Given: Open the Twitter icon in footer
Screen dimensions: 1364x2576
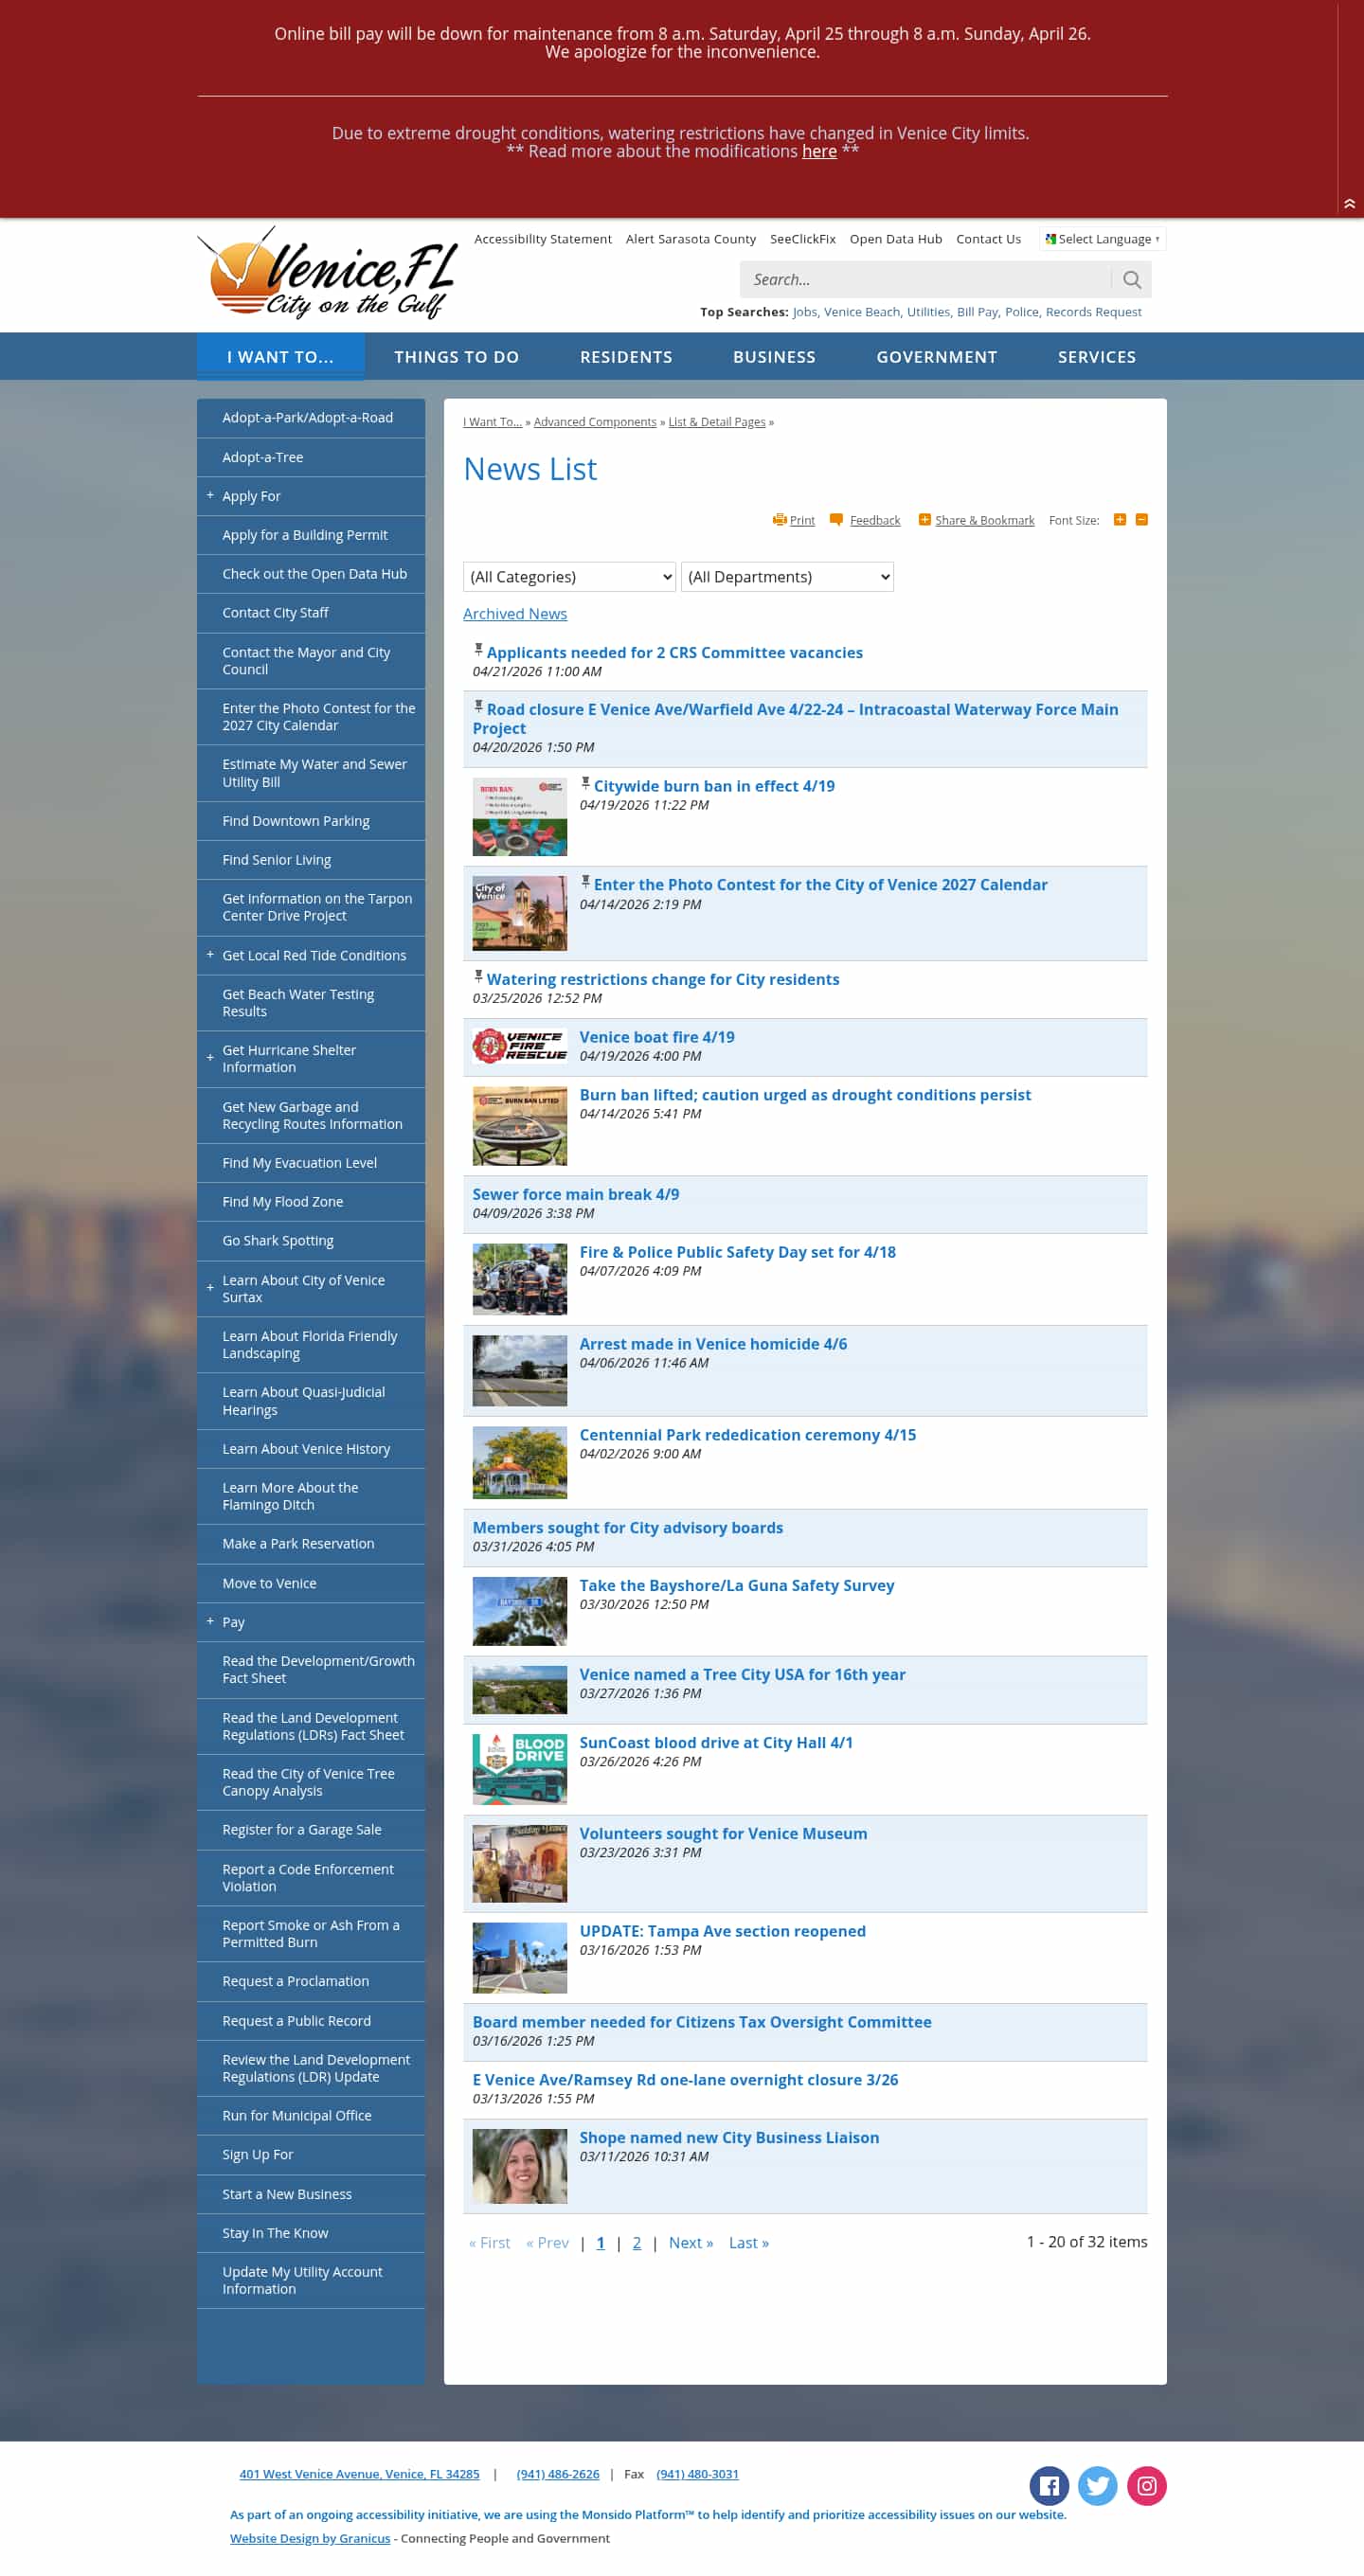Looking at the screenshot, I should click(1097, 2486).
